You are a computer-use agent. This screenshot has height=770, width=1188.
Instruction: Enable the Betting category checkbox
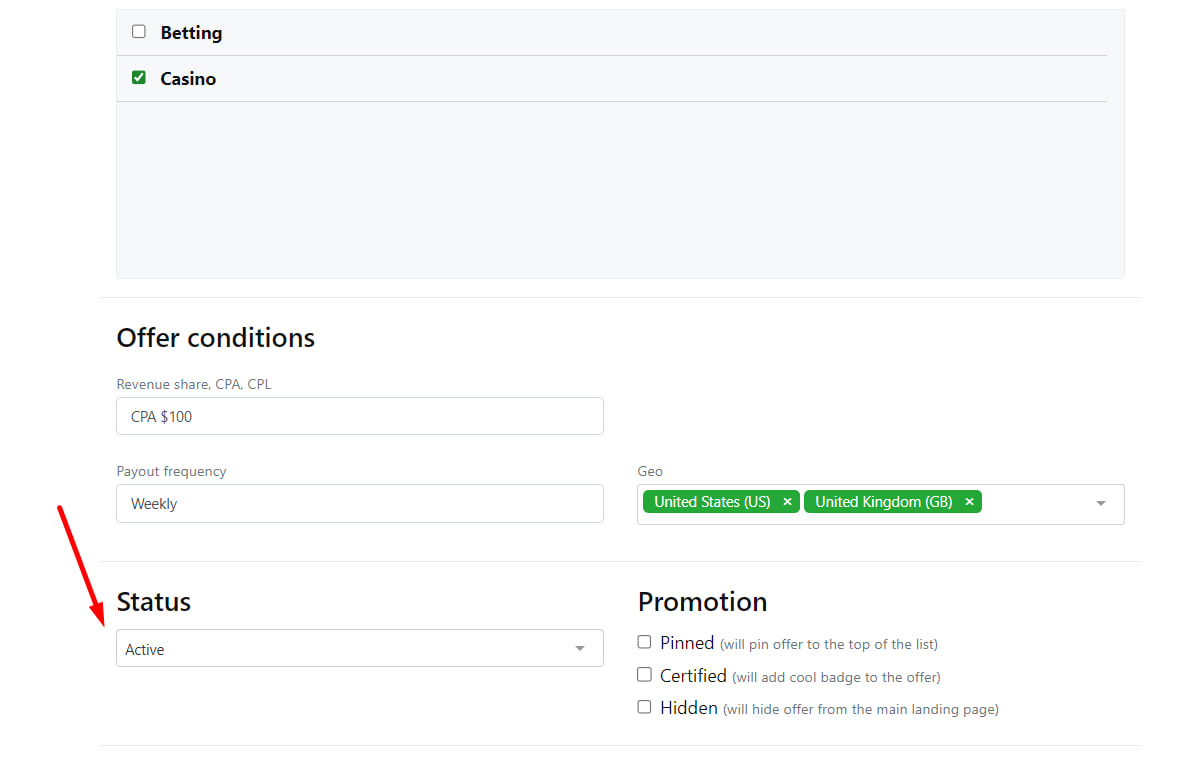pos(139,32)
